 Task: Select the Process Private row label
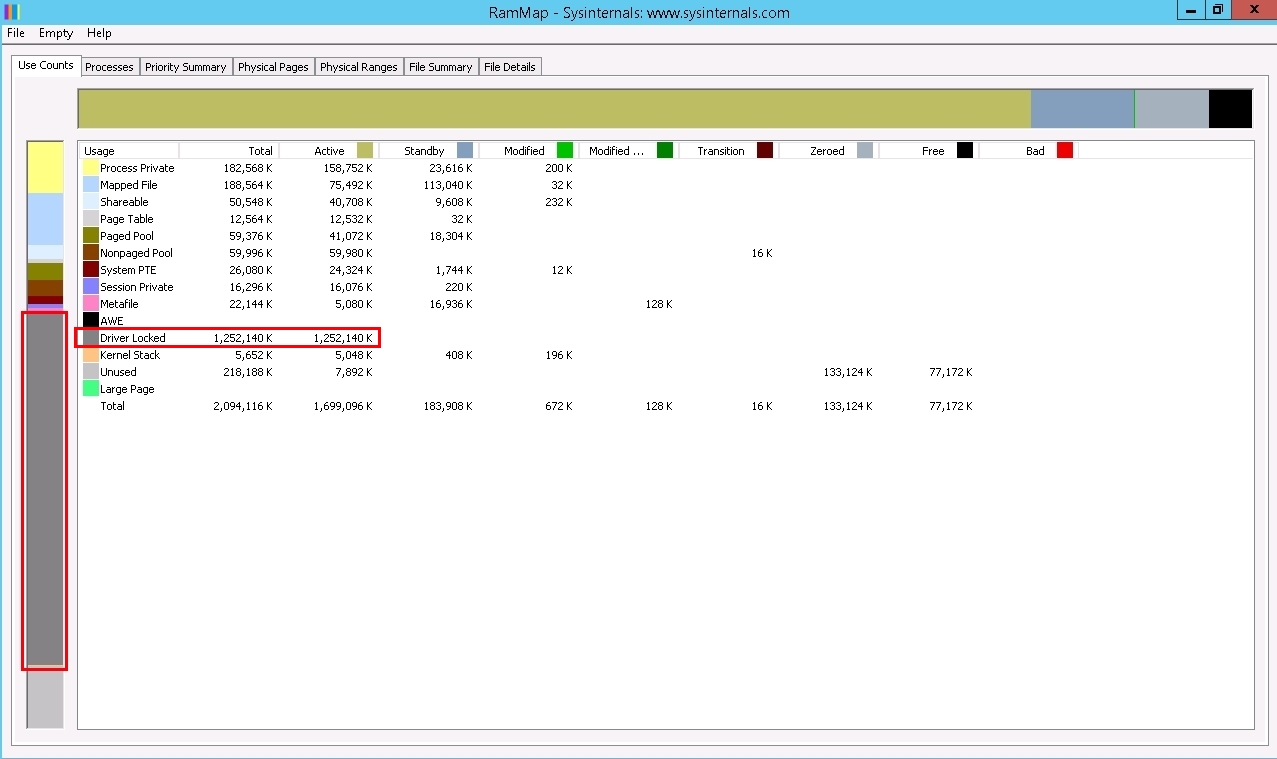click(x=137, y=168)
